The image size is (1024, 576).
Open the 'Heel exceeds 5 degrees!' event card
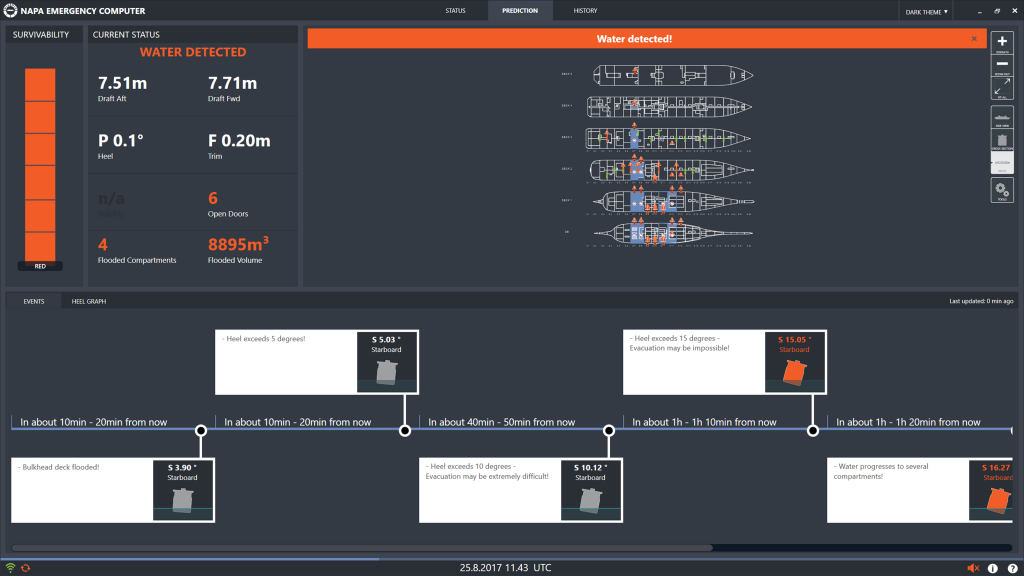tap(317, 362)
